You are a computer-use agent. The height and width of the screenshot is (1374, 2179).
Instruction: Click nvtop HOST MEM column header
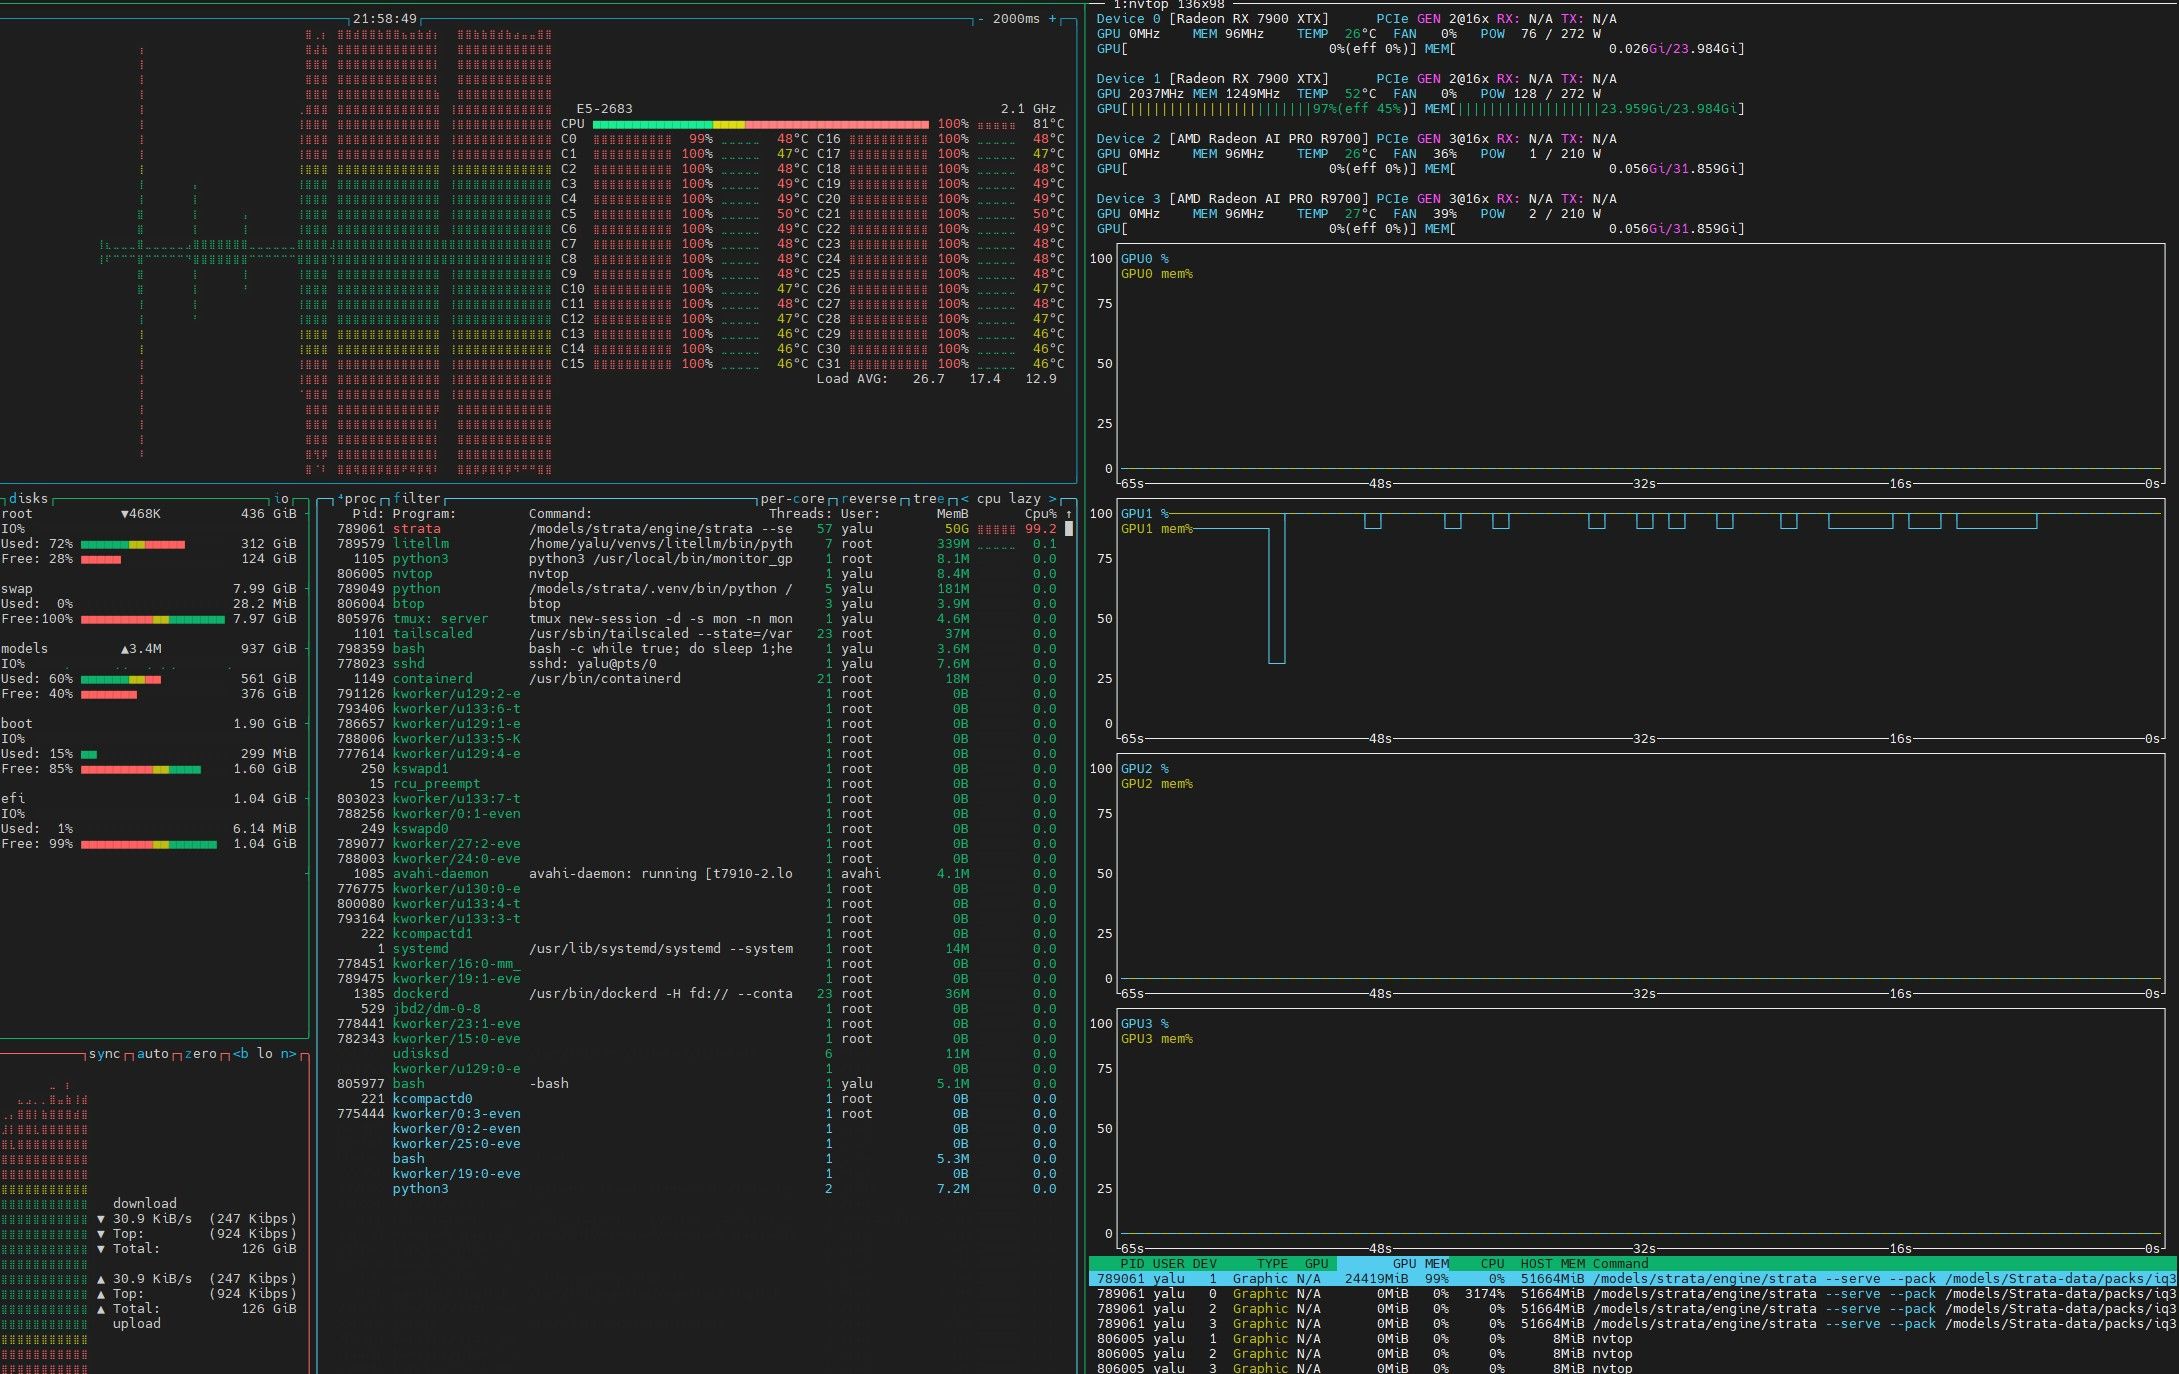(x=1552, y=1264)
